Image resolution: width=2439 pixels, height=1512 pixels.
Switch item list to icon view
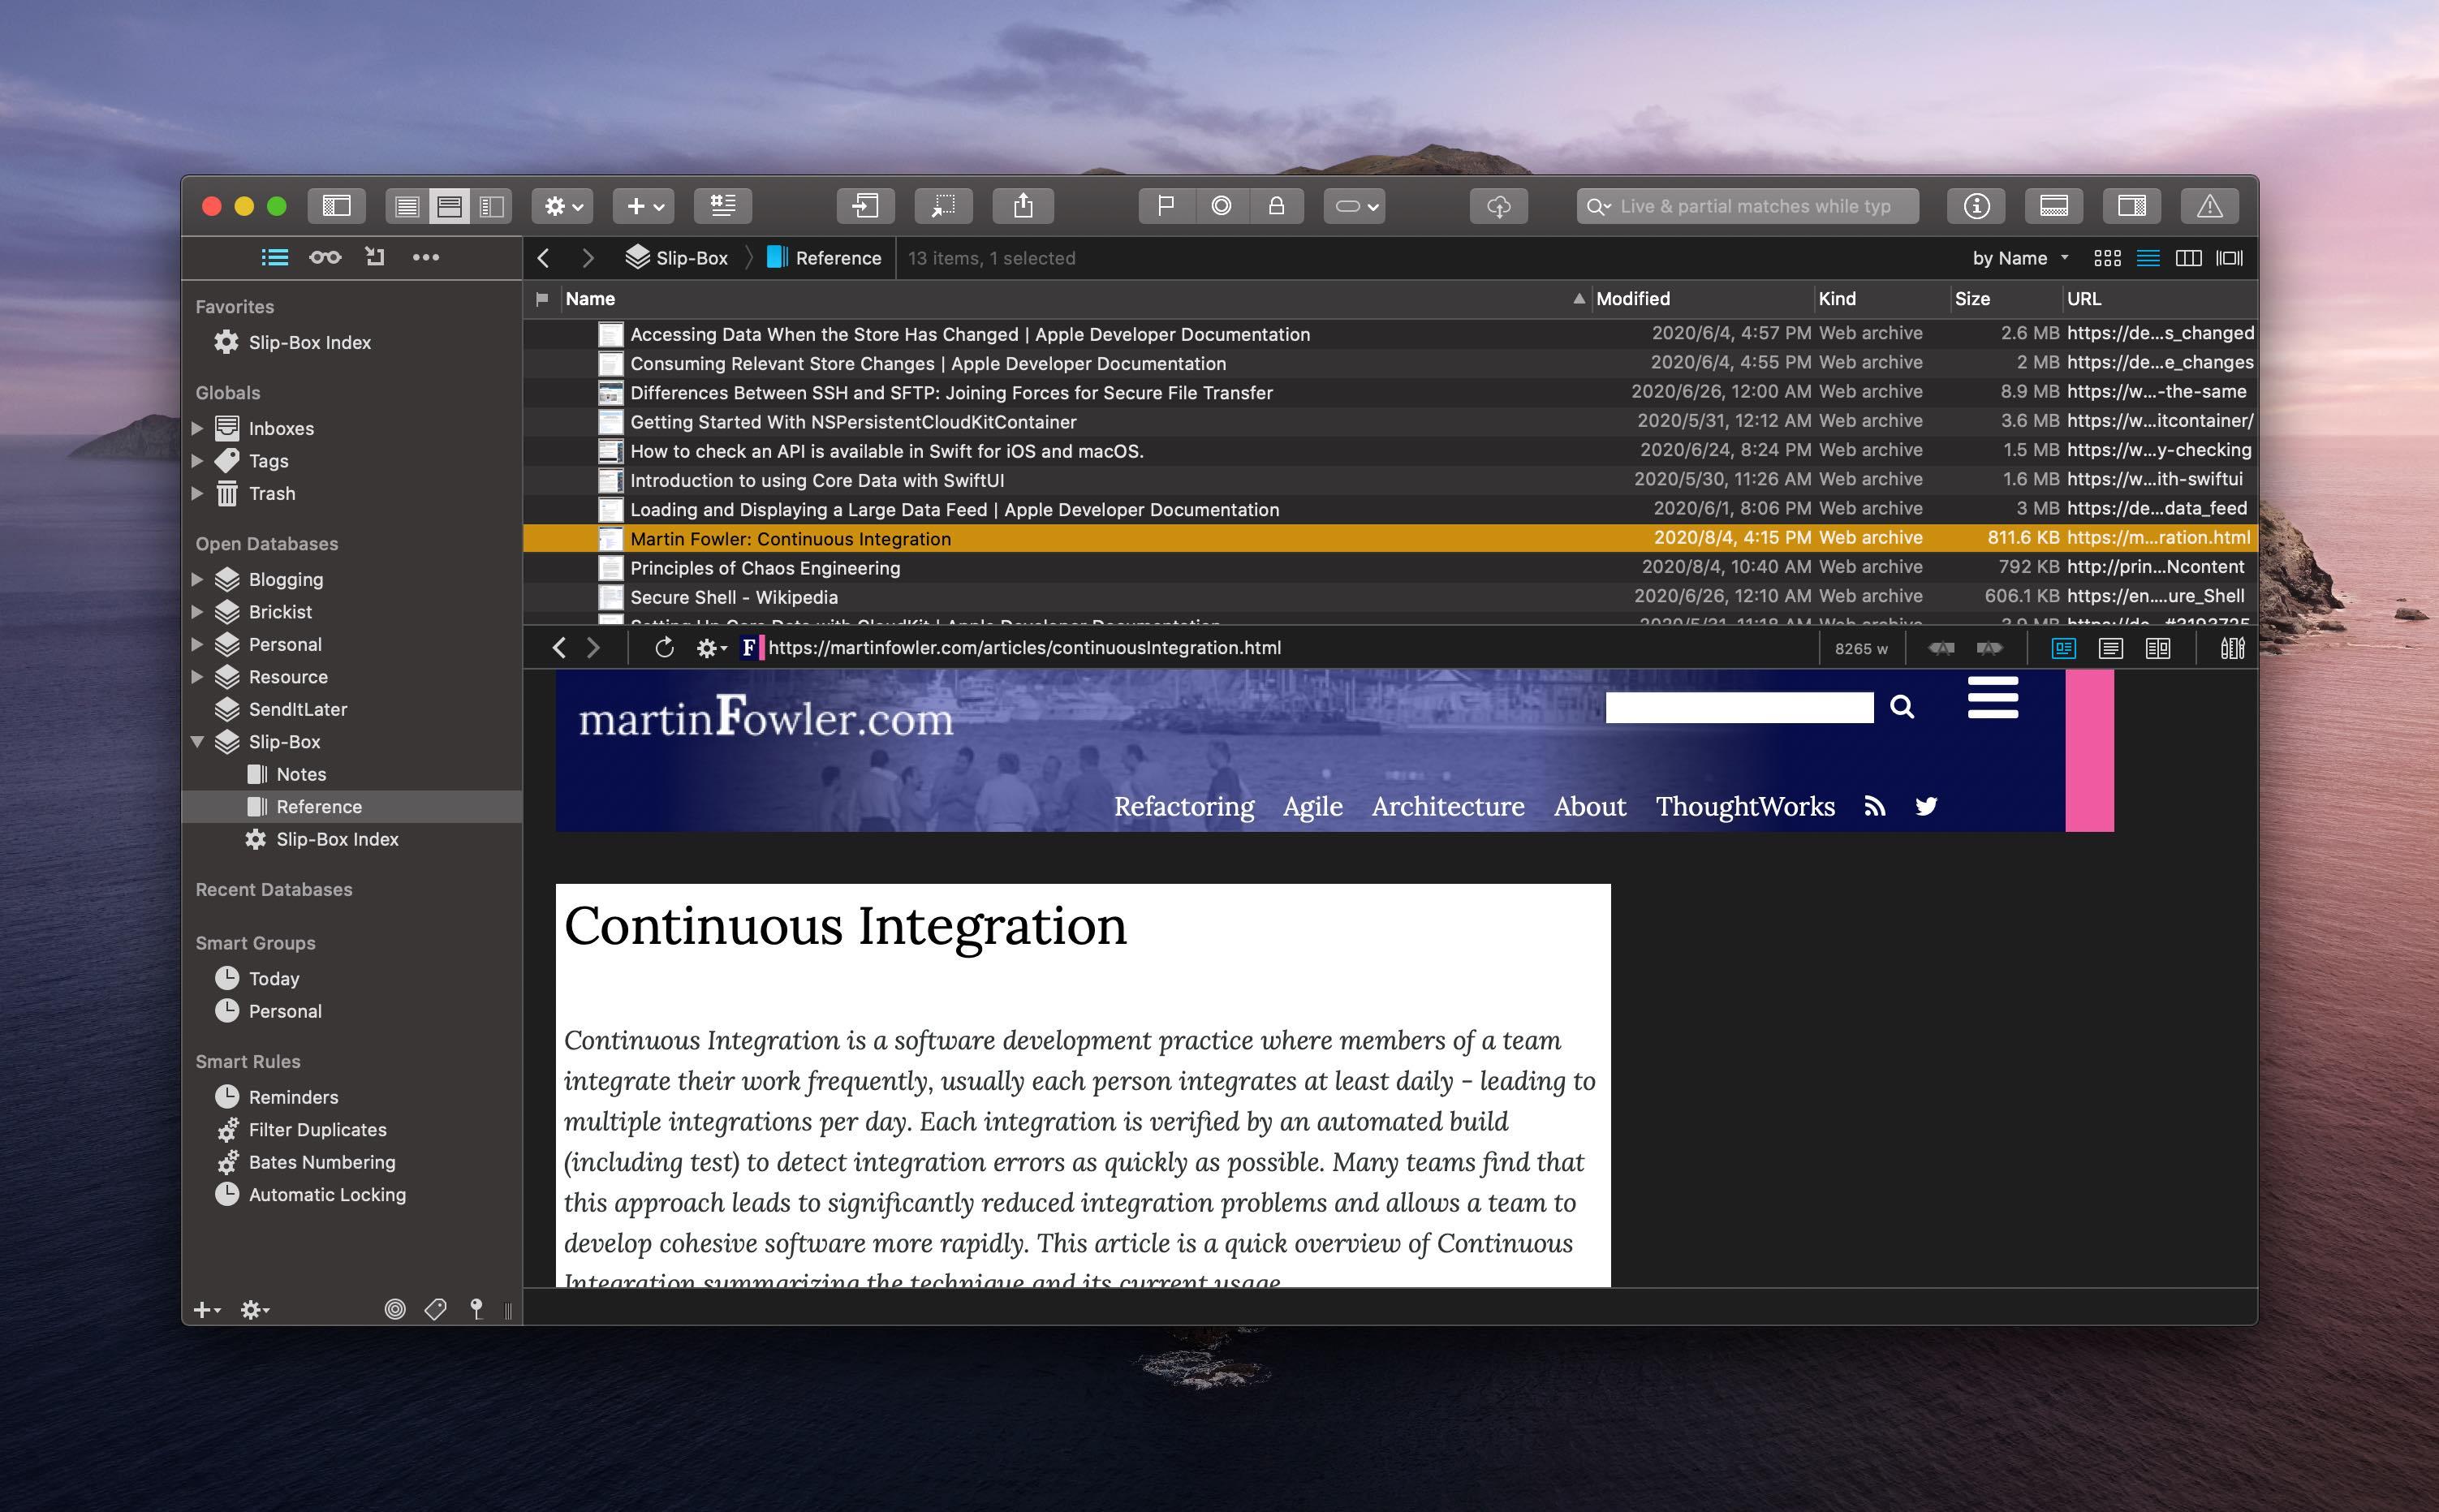coord(2107,258)
